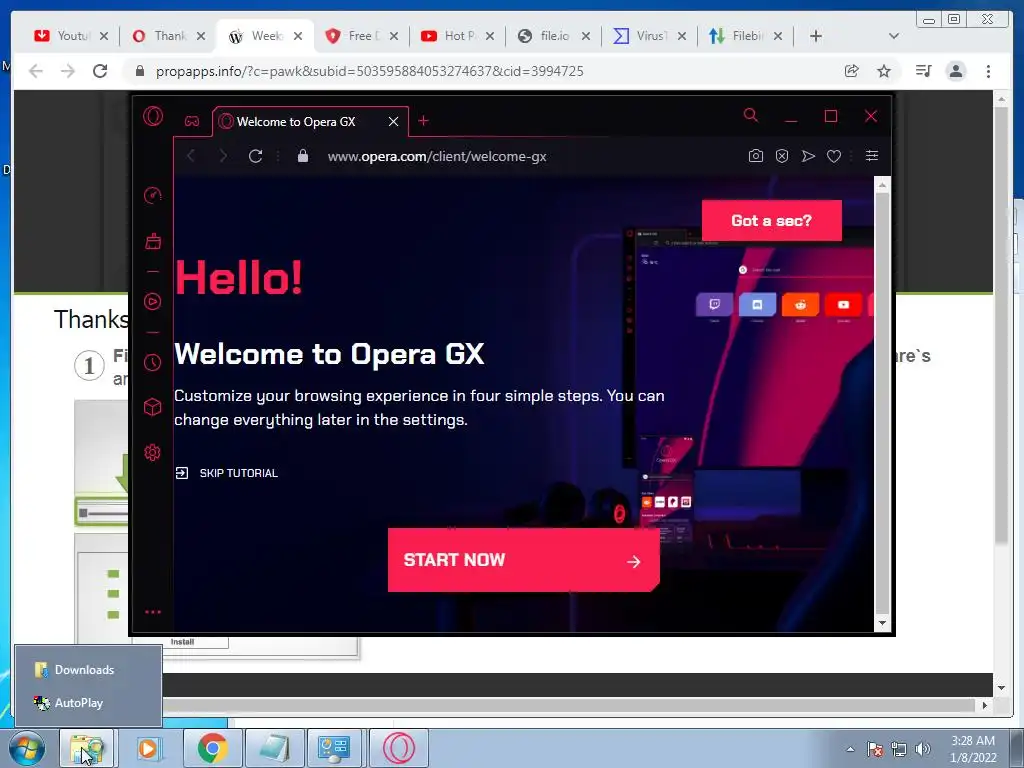Switch to the Hot YouTube Chrome tab

[458, 36]
